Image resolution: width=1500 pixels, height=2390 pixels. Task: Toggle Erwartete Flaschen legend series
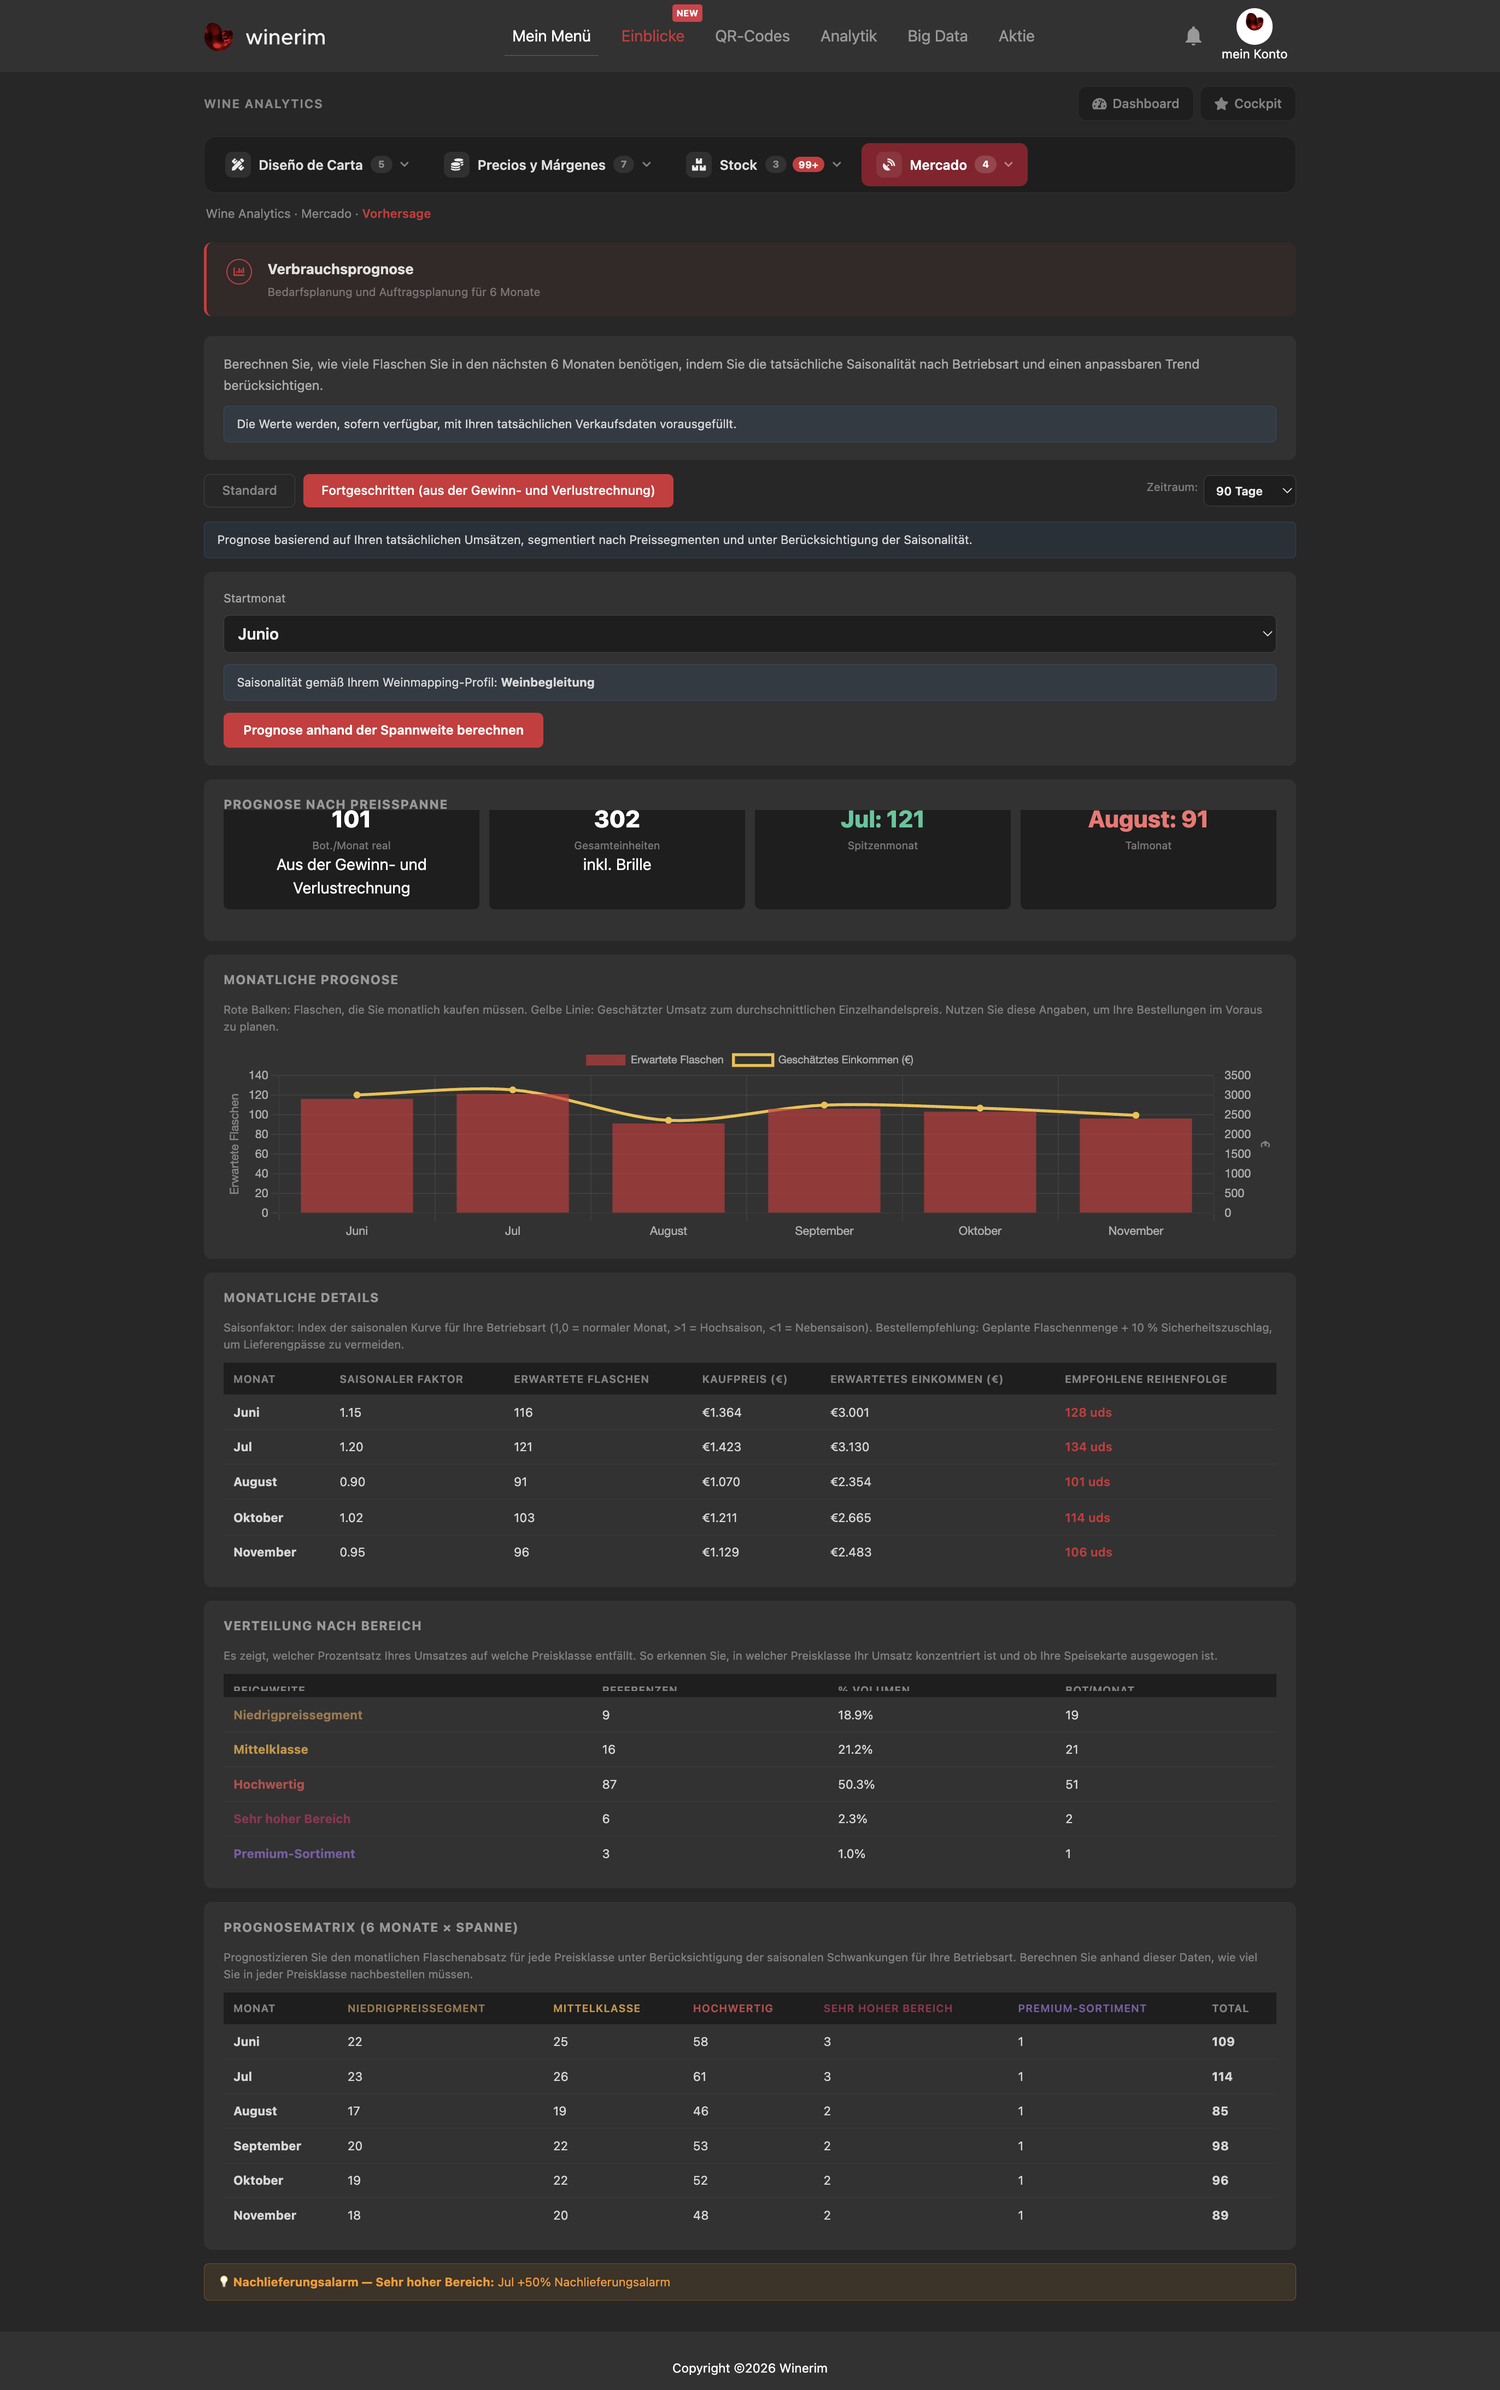coord(654,1060)
